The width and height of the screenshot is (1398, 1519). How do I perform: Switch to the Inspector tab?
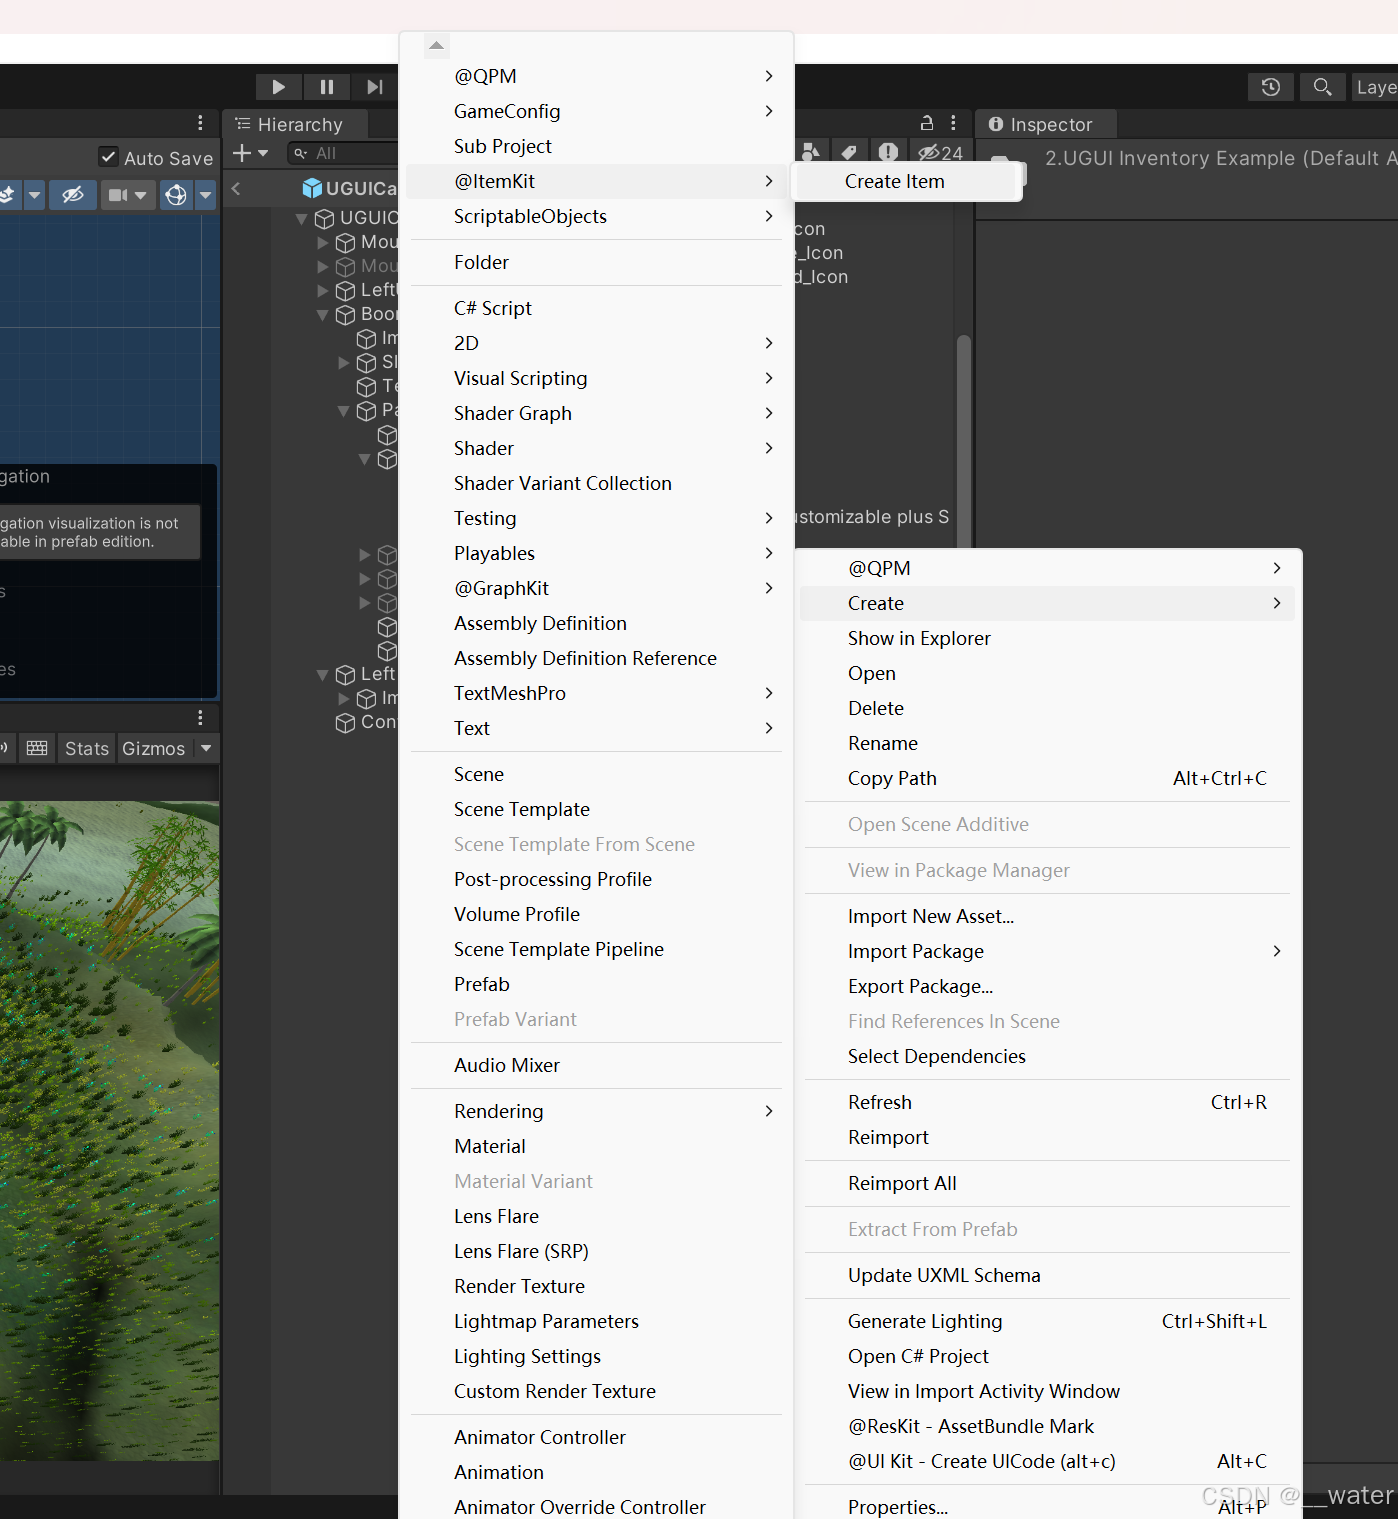pyautogui.click(x=1046, y=124)
